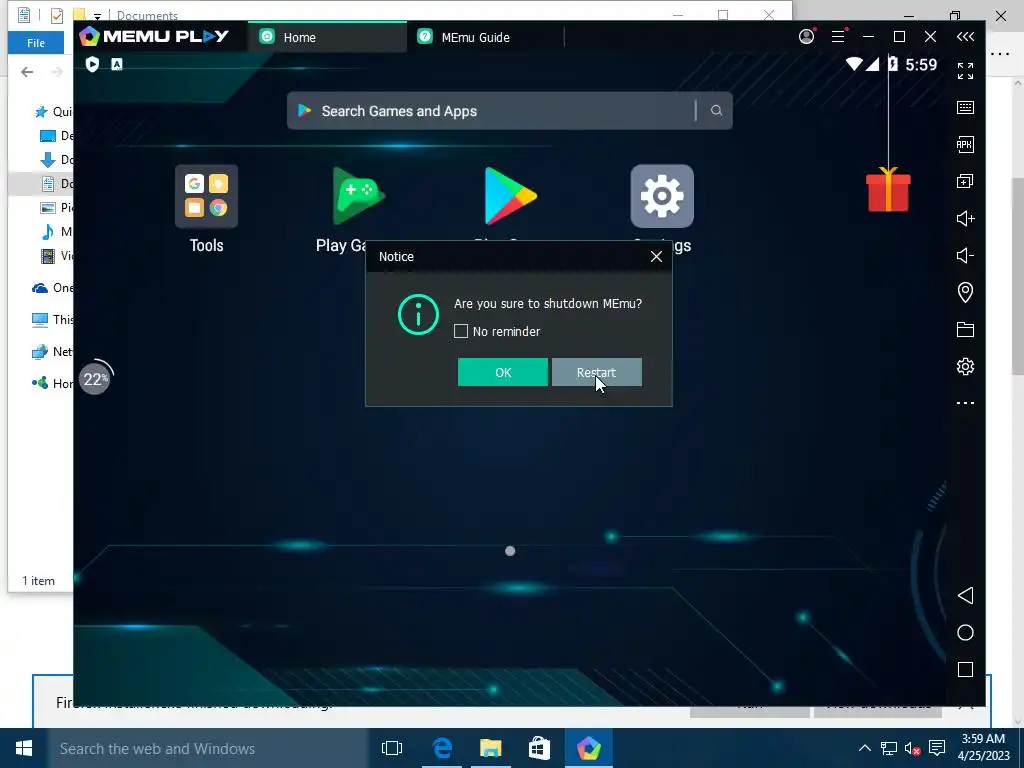Click the home screen page indicator dot
Viewport: 1024px width, 768px height.
point(510,551)
